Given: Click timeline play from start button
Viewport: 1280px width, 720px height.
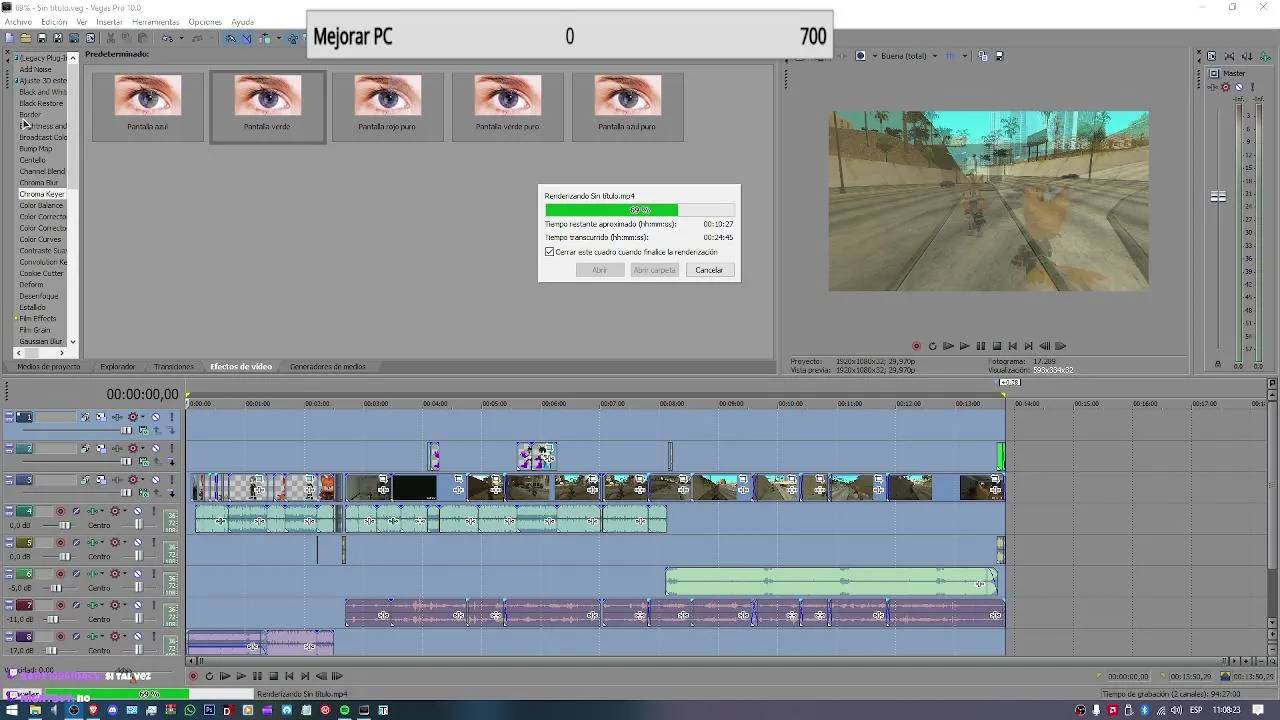Looking at the screenshot, I should click(225, 676).
